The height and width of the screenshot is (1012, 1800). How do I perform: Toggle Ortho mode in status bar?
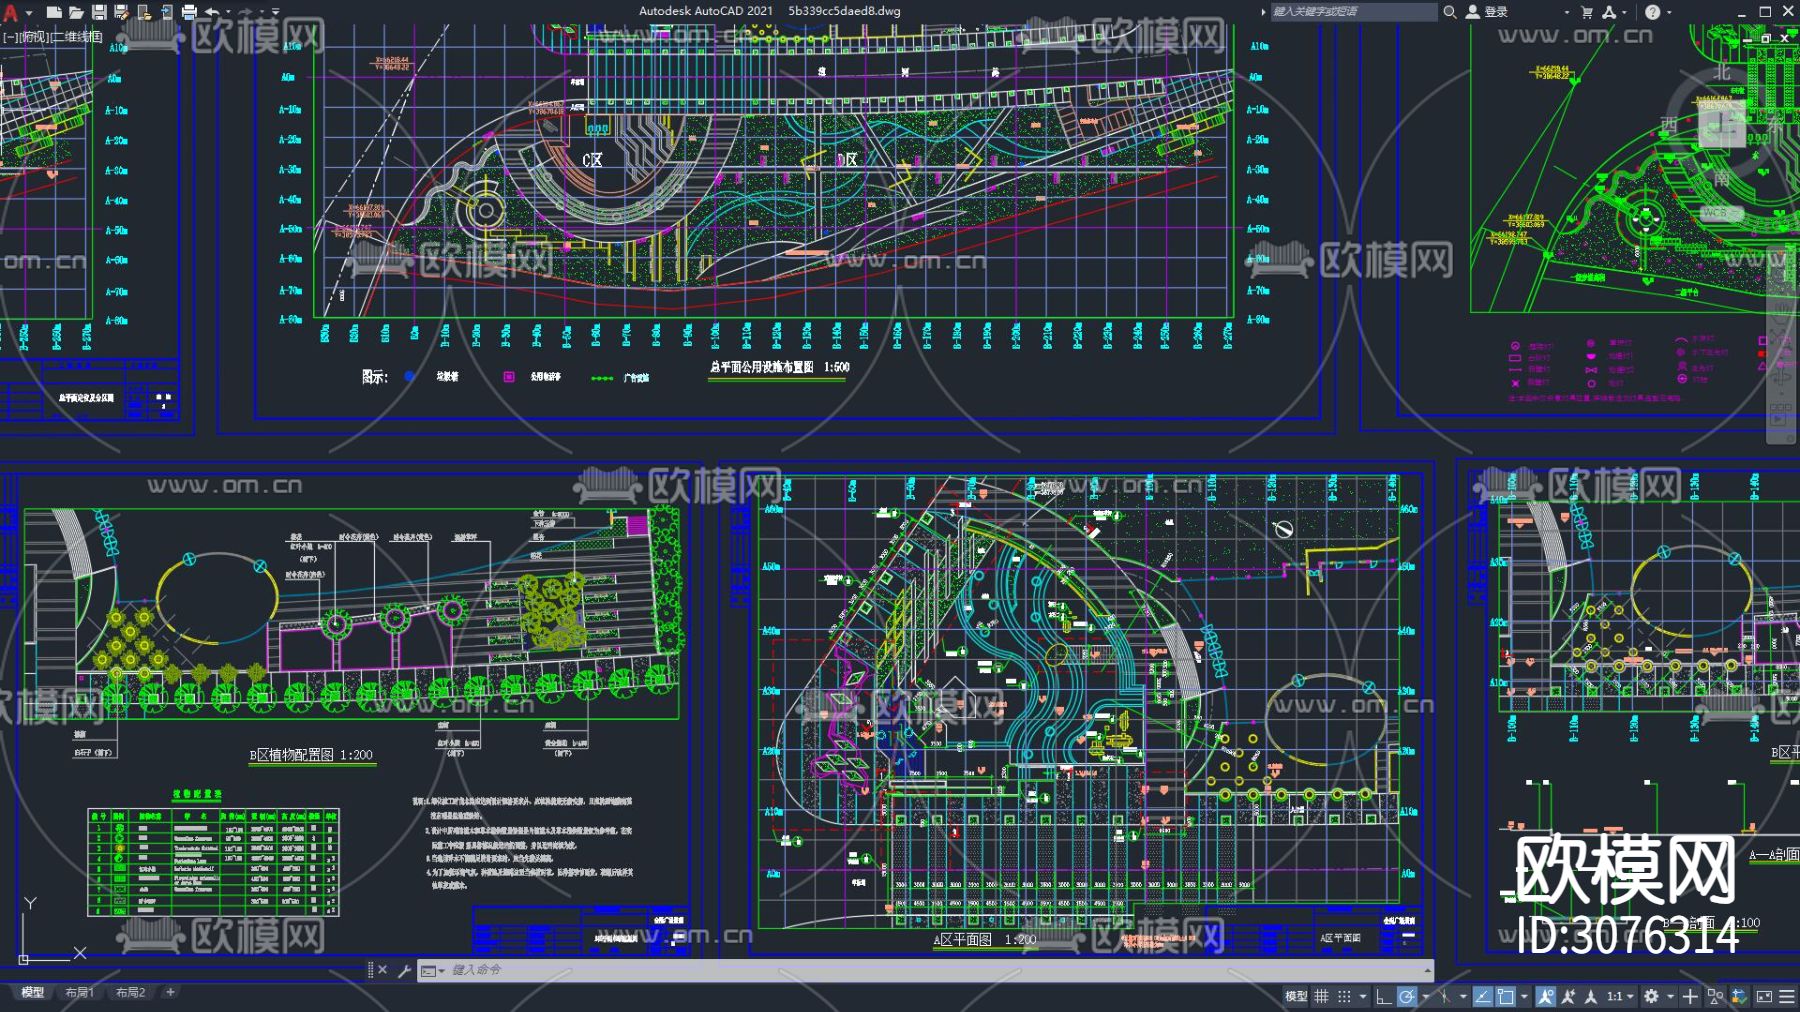[x=1383, y=996]
